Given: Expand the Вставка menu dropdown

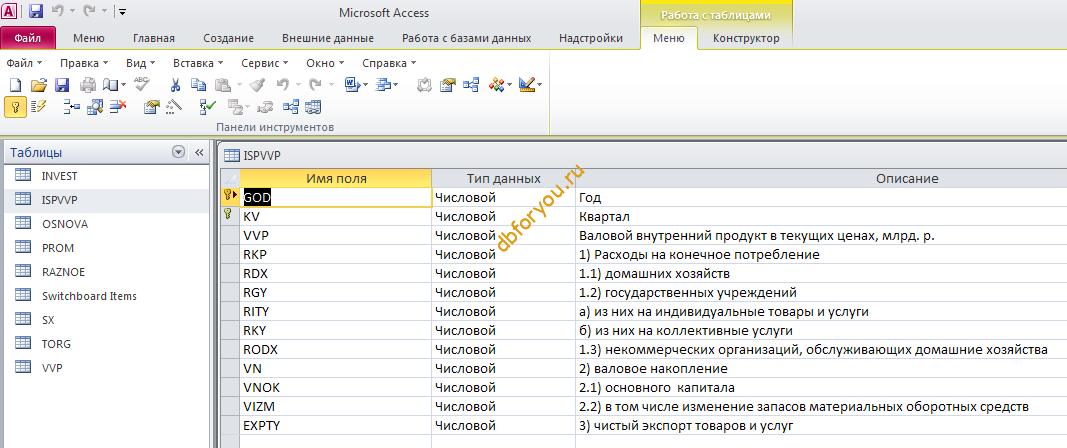Looking at the screenshot, I should pyautogui.click(x=198, y=63).
